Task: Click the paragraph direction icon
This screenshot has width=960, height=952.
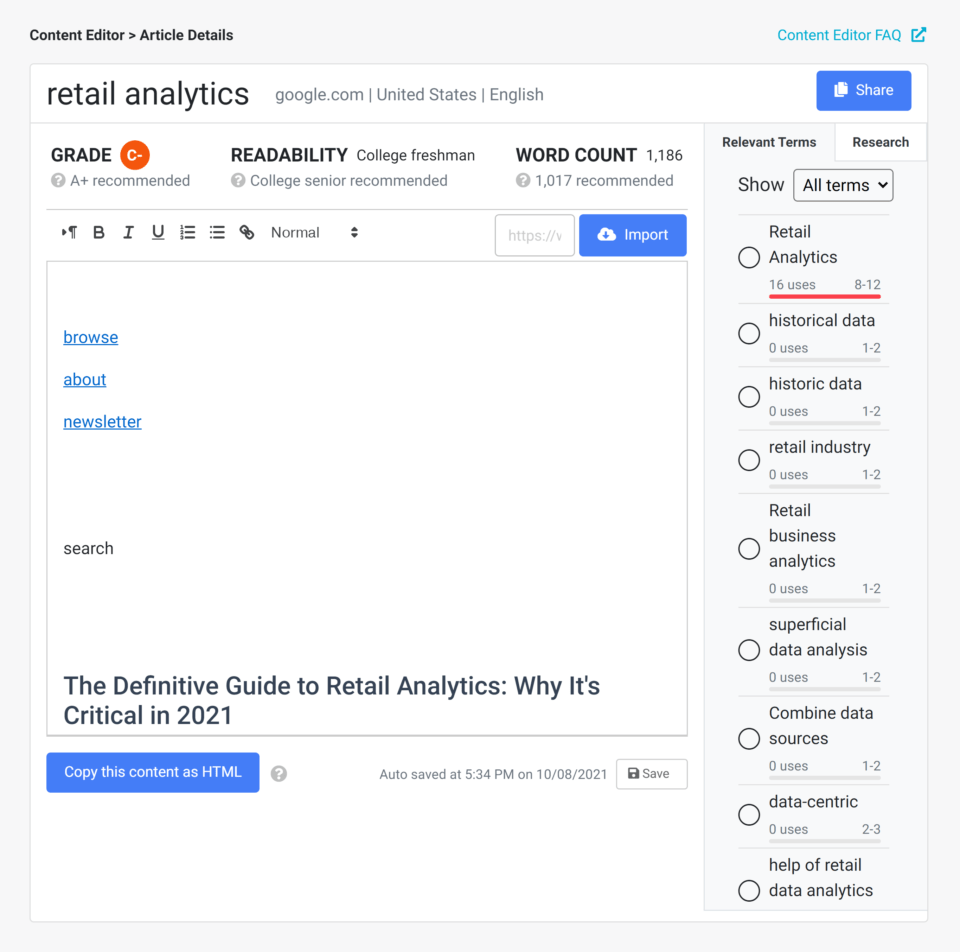Action: (68, 232)
